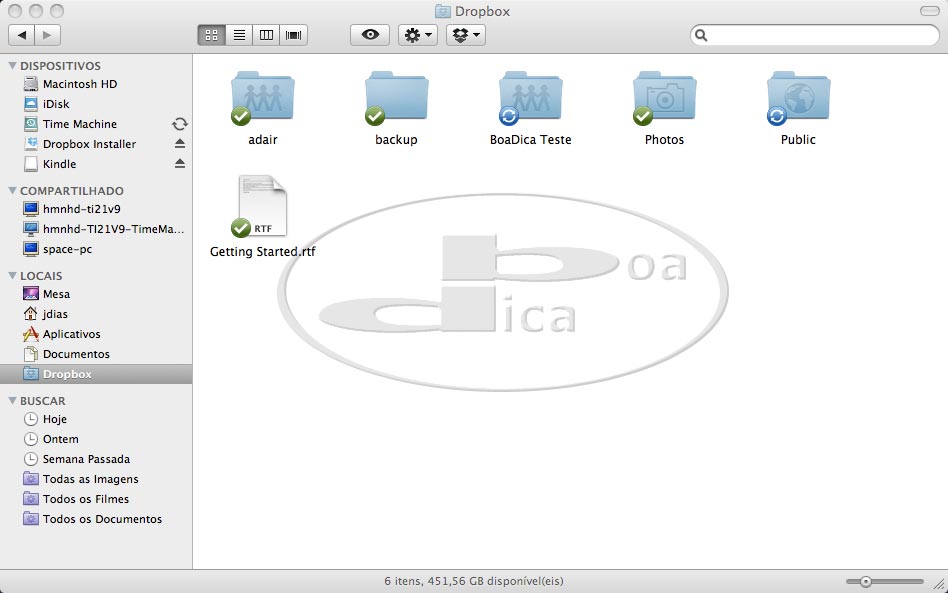Screen dimensions: 948x593
Task: Select iDisk in sidebar
Action: 96,104
